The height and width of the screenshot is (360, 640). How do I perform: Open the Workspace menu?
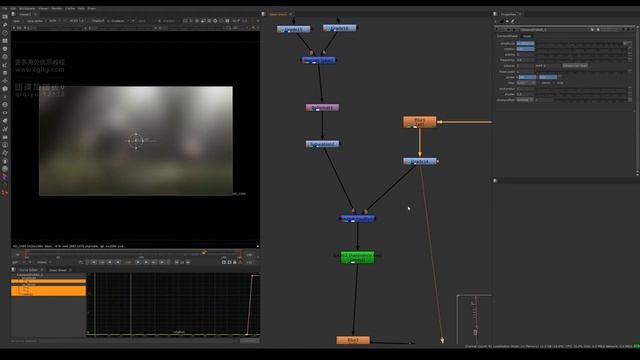[27, 8]
